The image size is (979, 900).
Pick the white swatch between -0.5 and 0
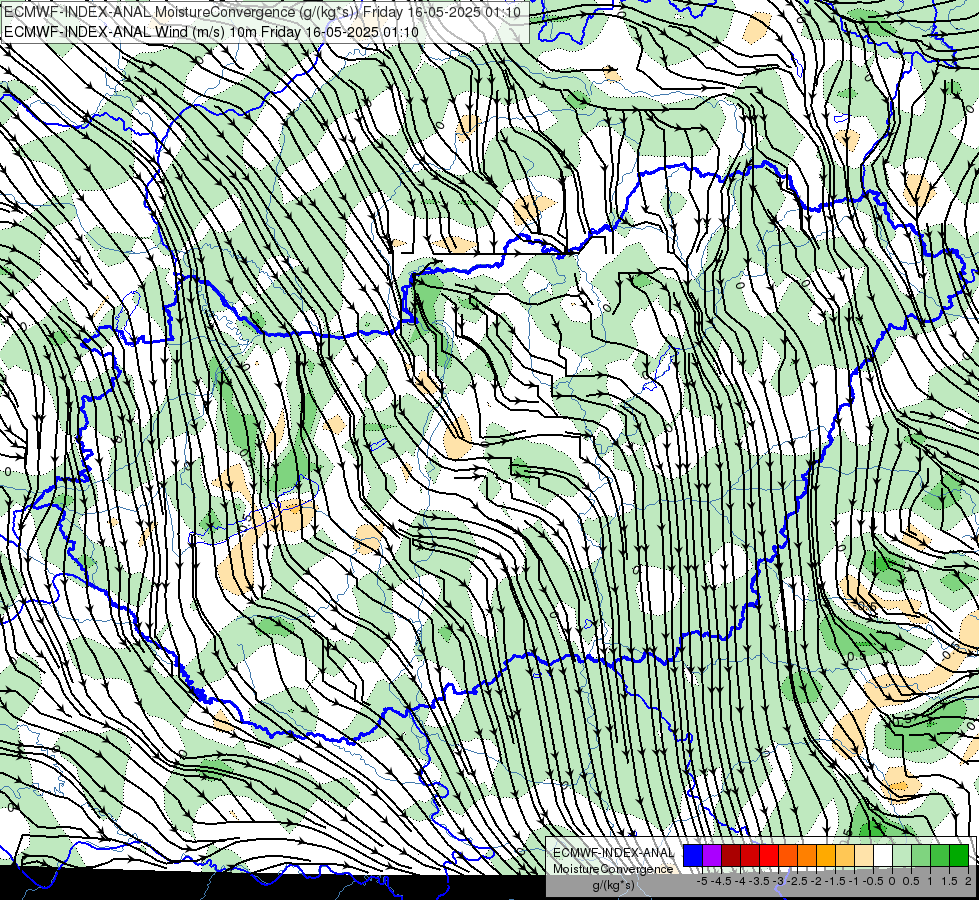[x=883, y=856]
